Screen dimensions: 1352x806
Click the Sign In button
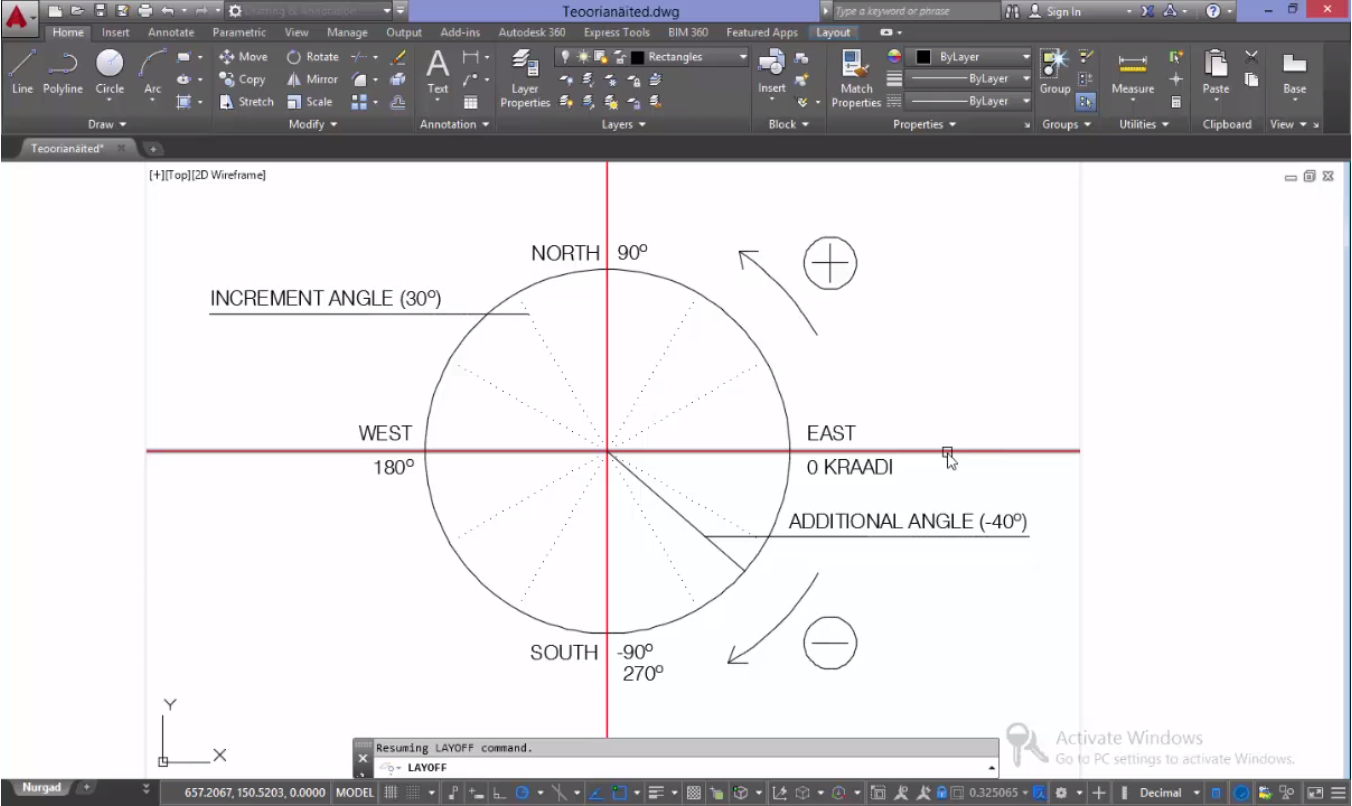[1063, 11]
